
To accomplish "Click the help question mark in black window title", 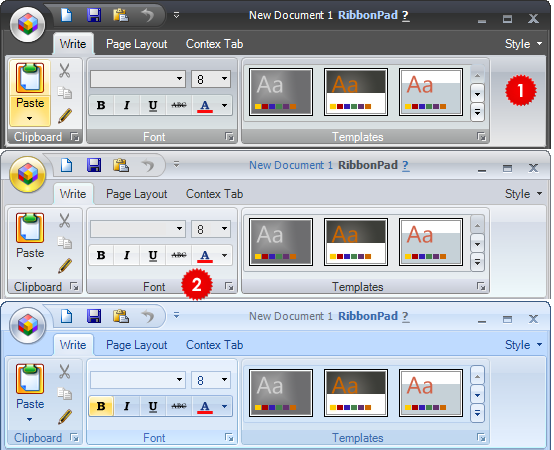I will (406, 16).
